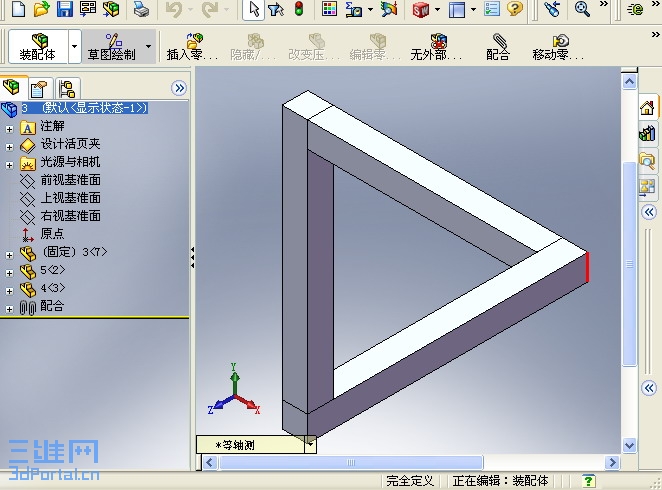Image resolution: width=662 pixels, height=490 pixels.
Task: Click the red SW SolidWorks icon
Action: click(x=421, y=9)
